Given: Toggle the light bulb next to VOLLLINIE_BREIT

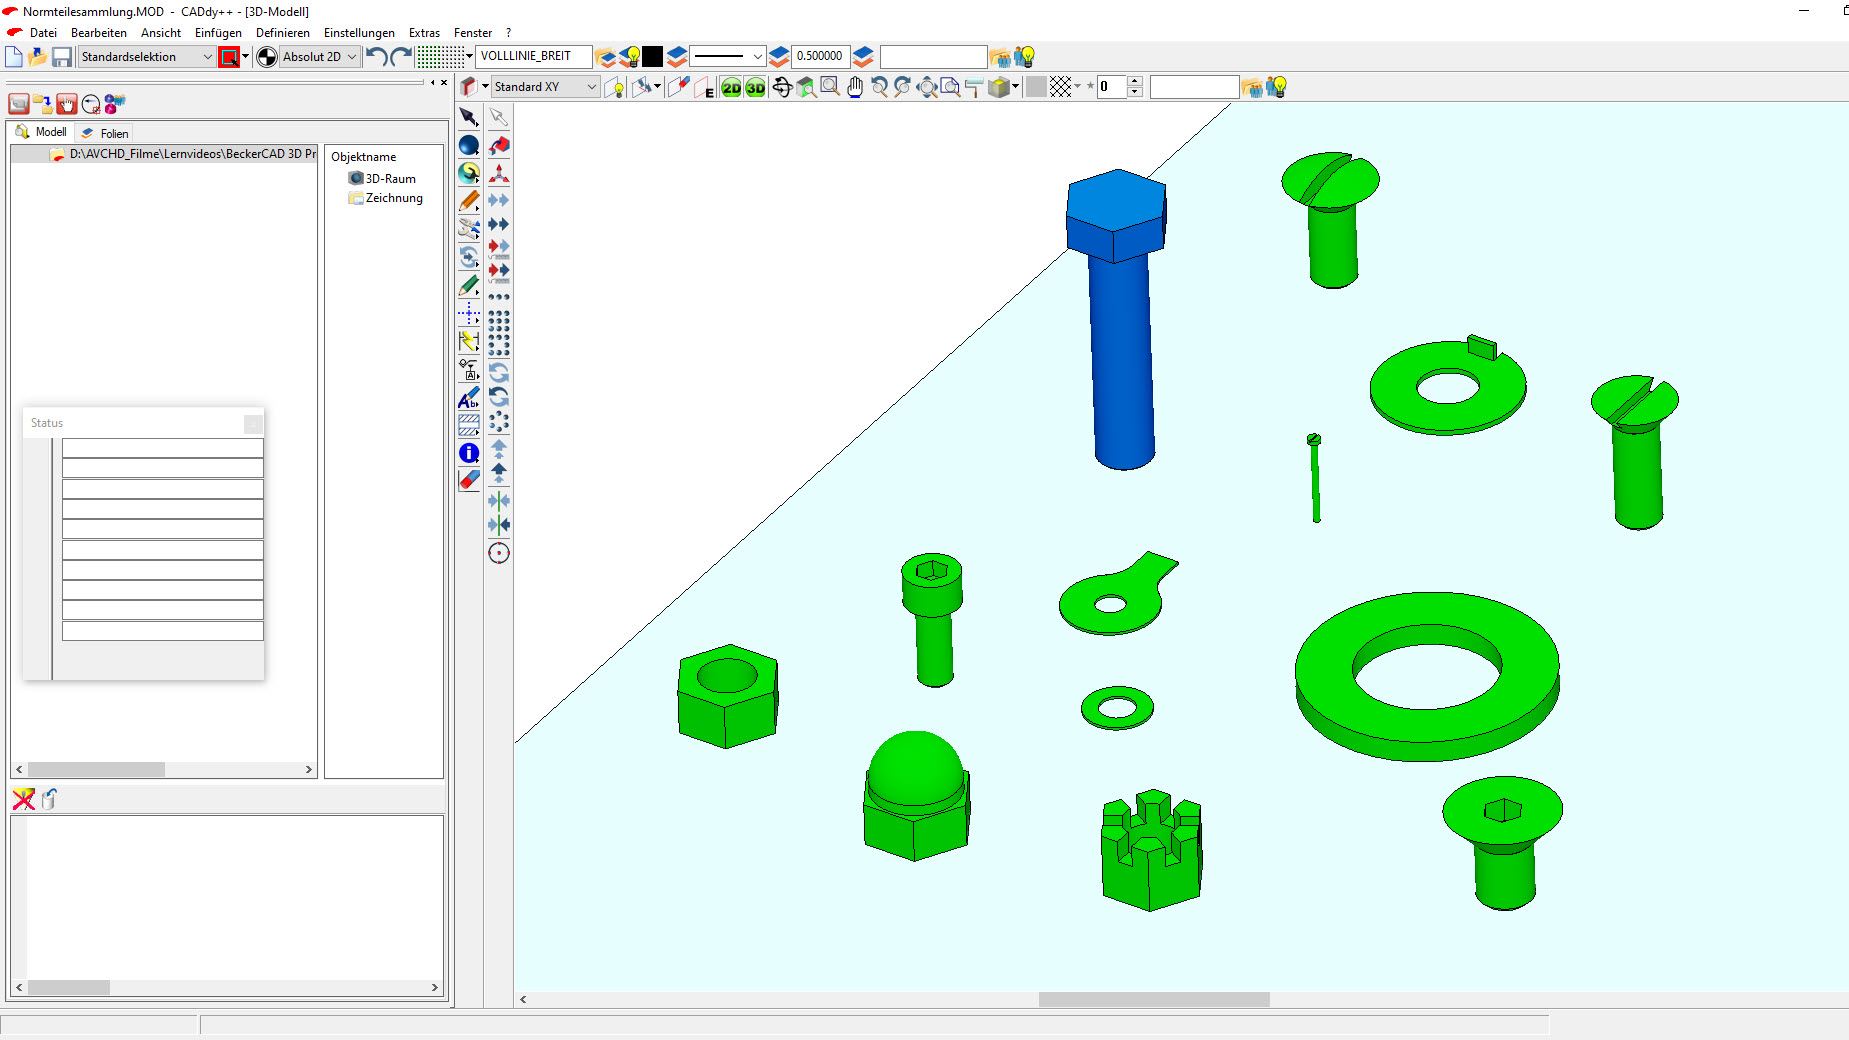Looking at the screenshot, I should (630, 57).
